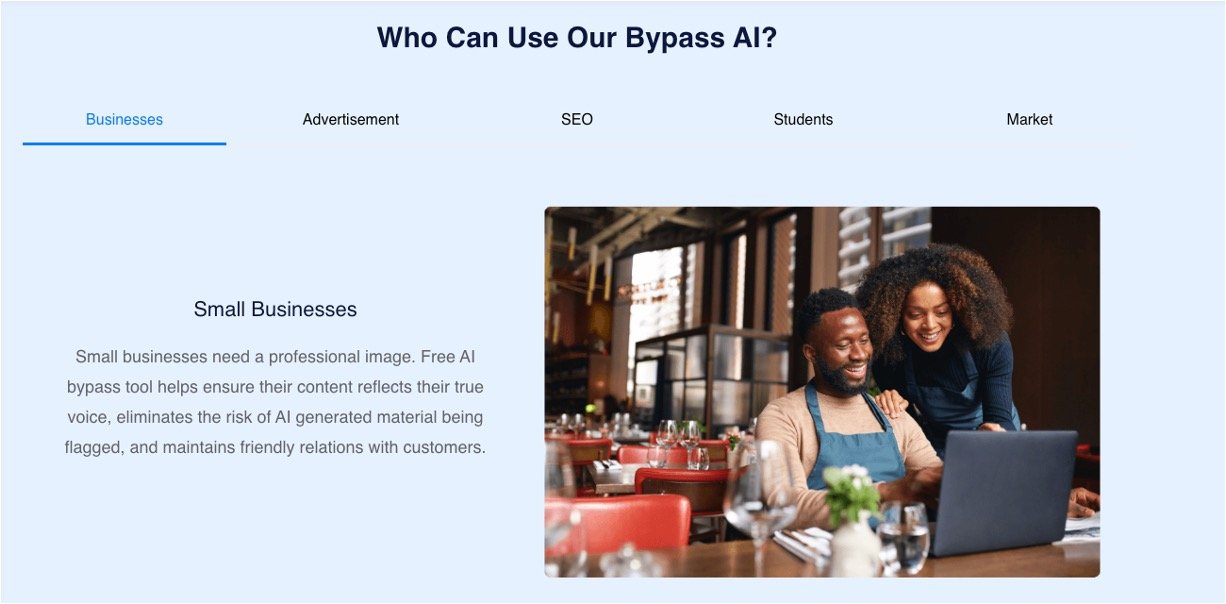This screenshot has width=1226, height=604.
Task: Select the Businesses tab
Action: (124, 120)
